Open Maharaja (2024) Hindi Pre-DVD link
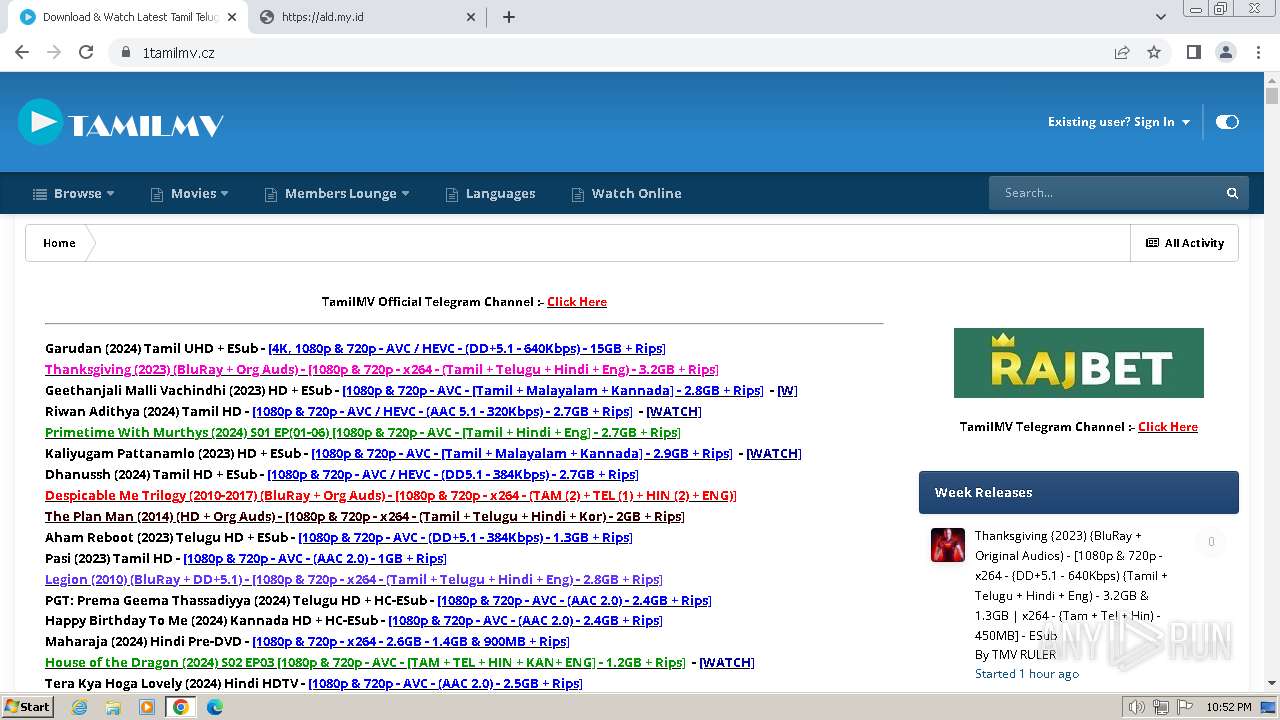The height and width of the screenshot is (720, 1280). (x=410, y=642)
